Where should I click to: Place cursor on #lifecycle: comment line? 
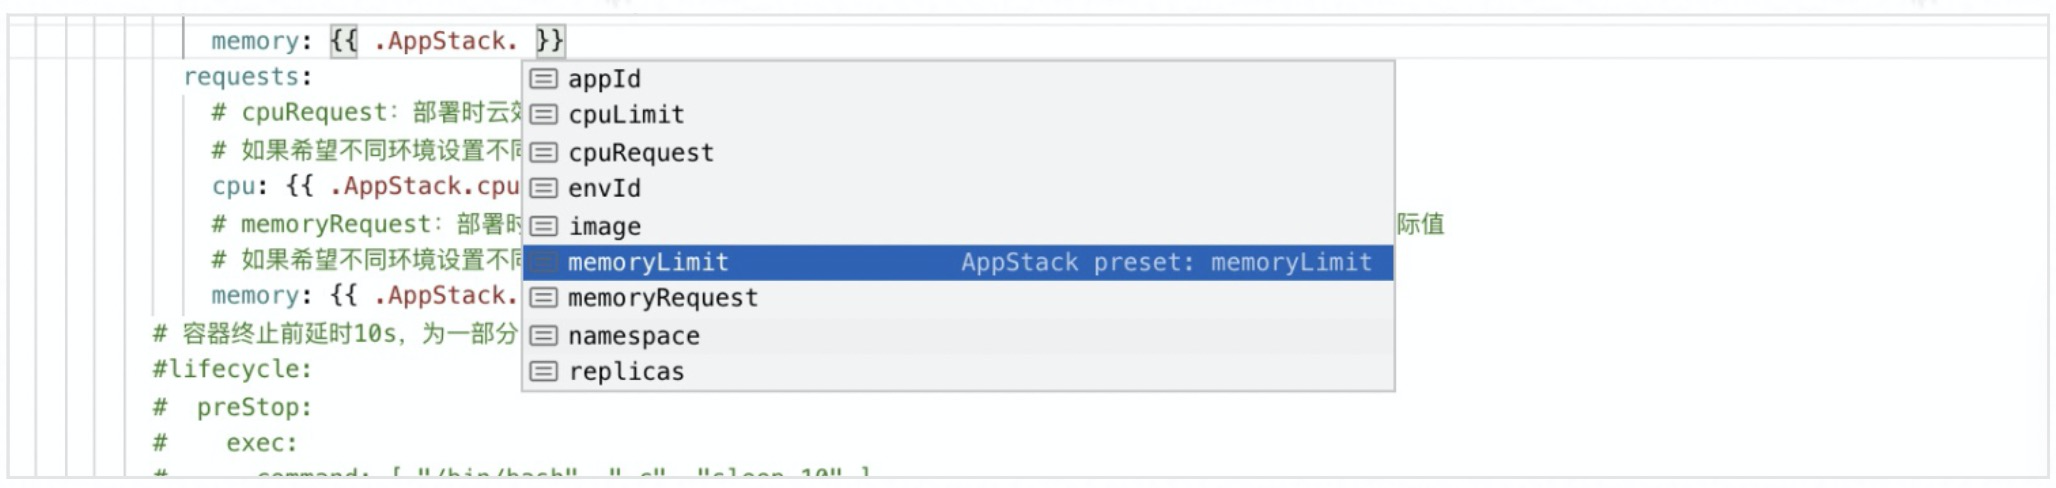(232, 369)
